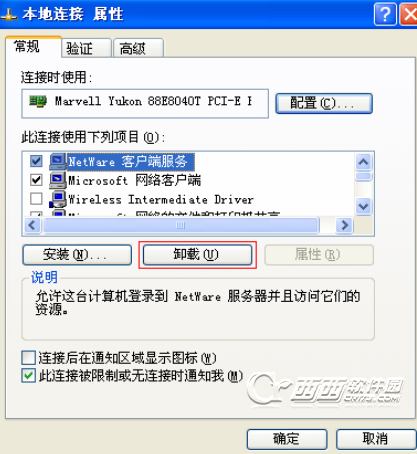Uncheck the Microsoft 网络客户端 checkbox
The image size is (417, 454).
[x=36, y=180]
